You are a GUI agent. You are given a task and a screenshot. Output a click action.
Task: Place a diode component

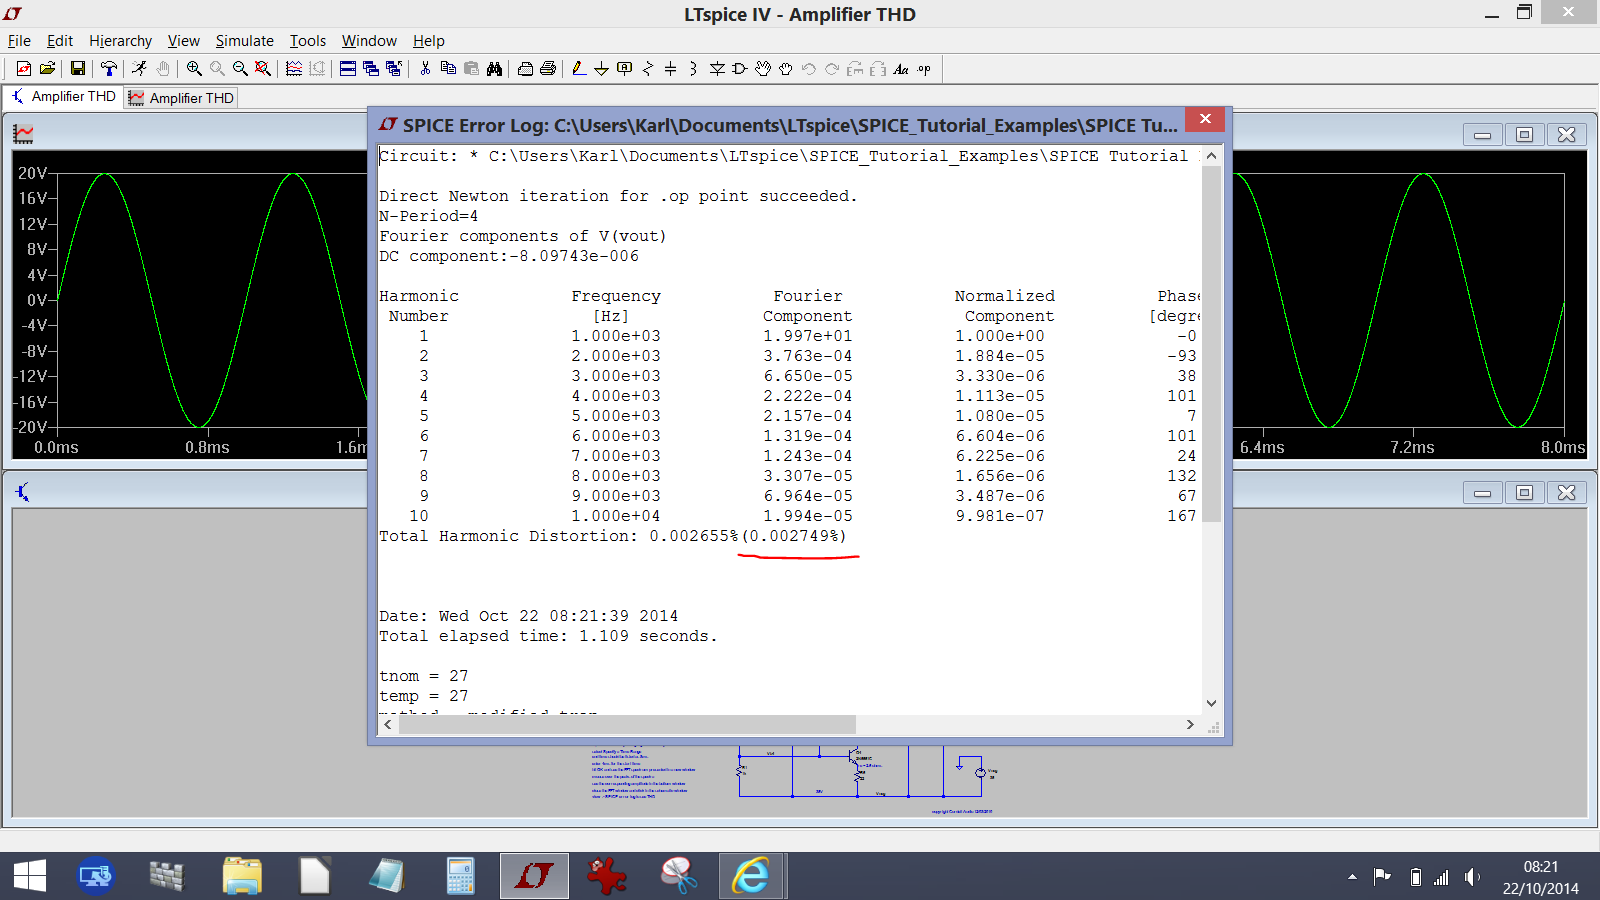[717, 68]
